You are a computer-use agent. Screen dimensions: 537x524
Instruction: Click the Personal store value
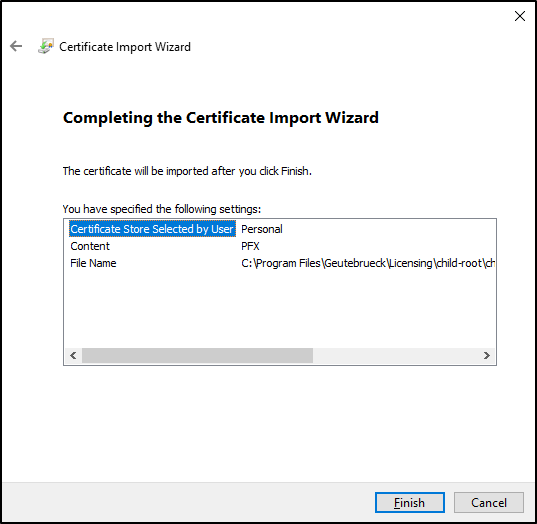pos(262,229)
